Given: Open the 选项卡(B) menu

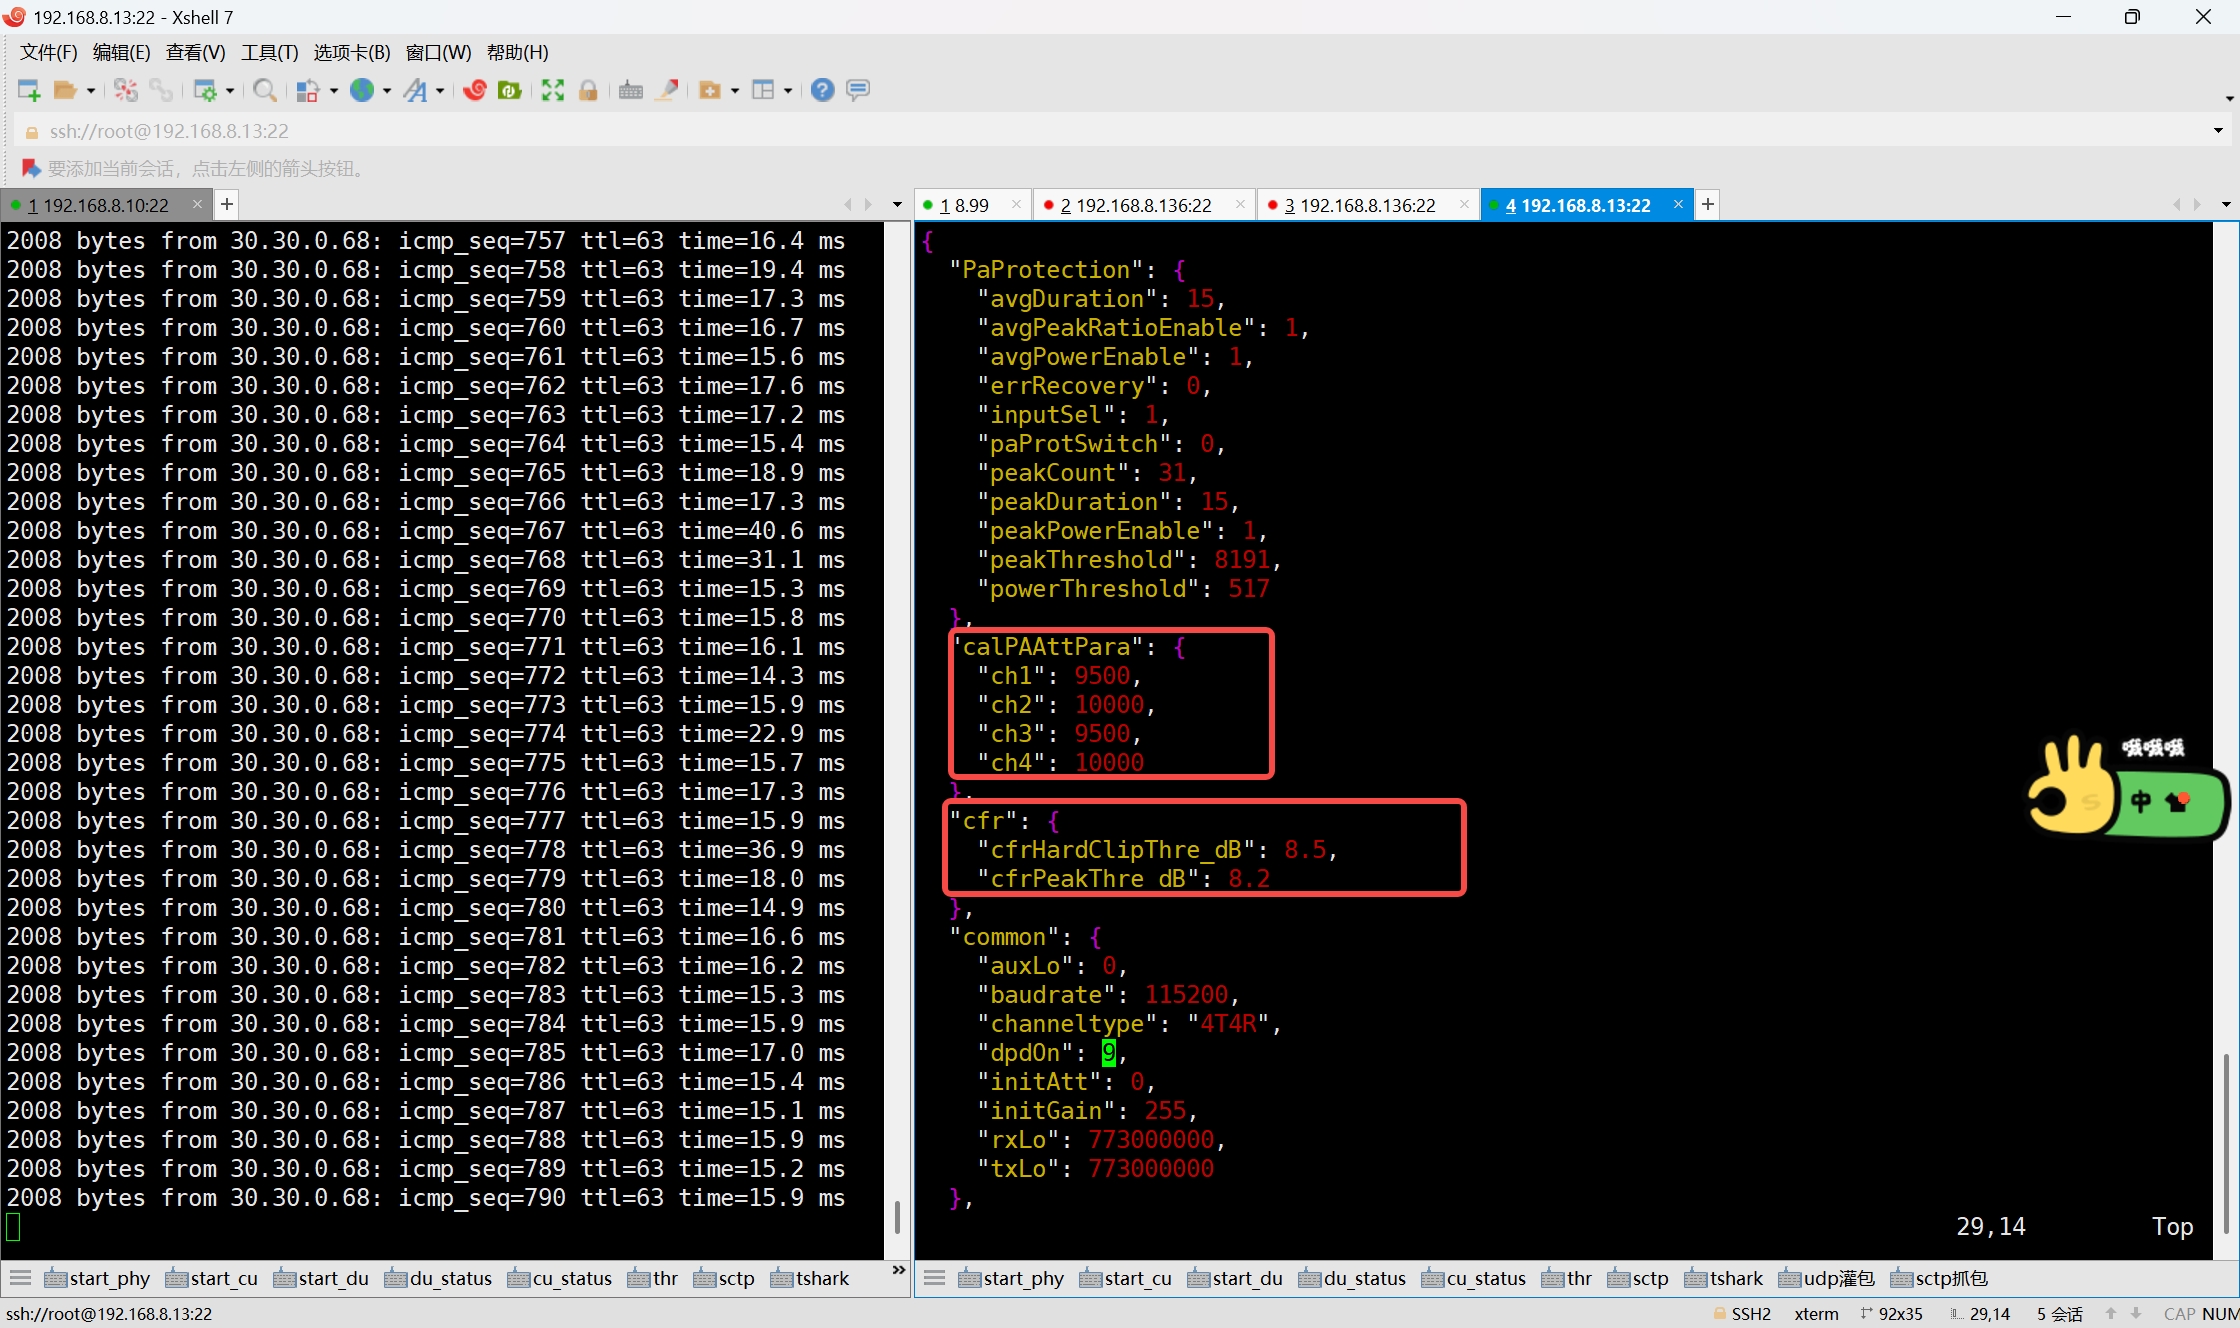Looking at the screenshot, I should (x=352, y=52).
